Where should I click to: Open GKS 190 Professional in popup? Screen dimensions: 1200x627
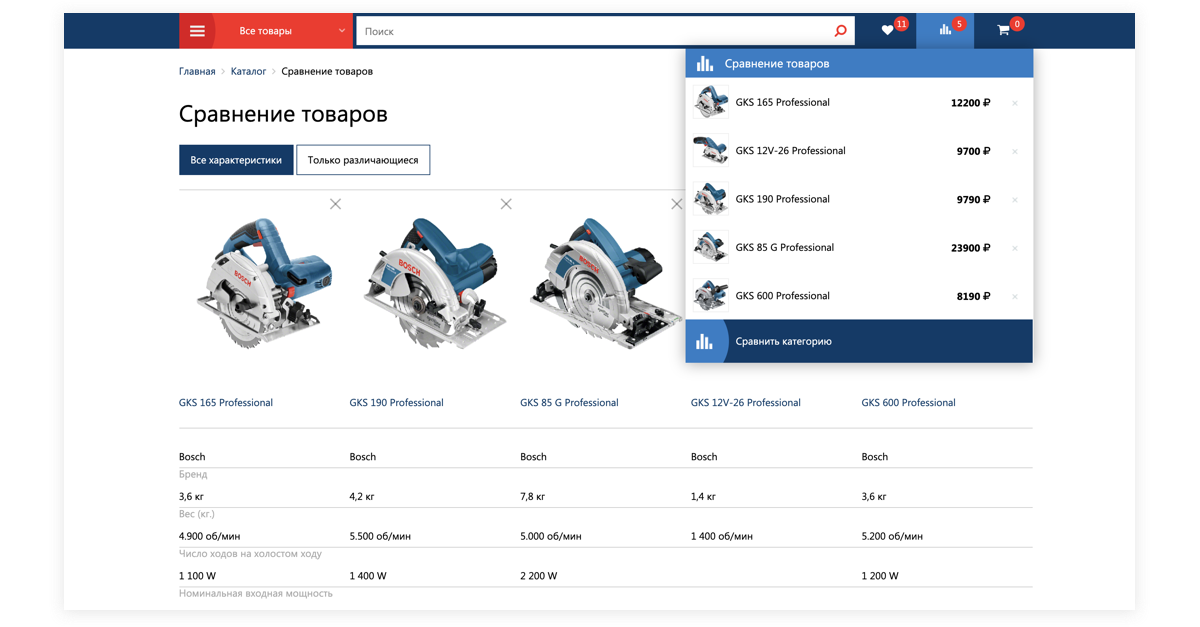782,199
